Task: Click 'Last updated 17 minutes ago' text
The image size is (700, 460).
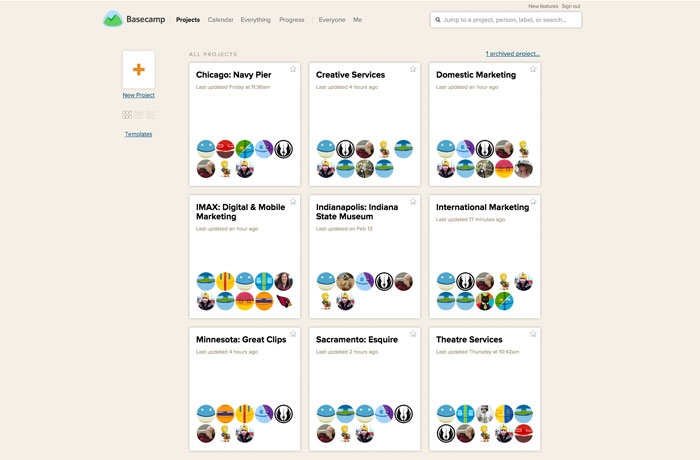Action: (471, 219)
